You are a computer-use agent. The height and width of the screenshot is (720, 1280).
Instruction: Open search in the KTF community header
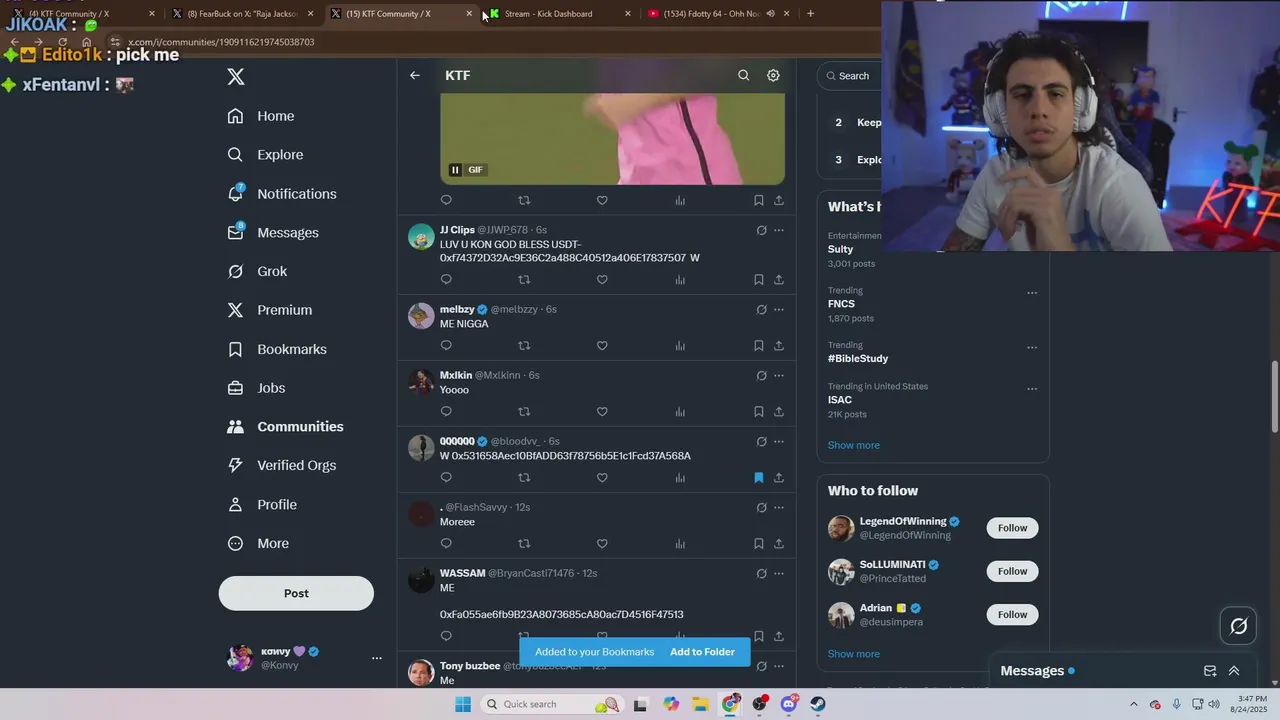coord(743,75)
